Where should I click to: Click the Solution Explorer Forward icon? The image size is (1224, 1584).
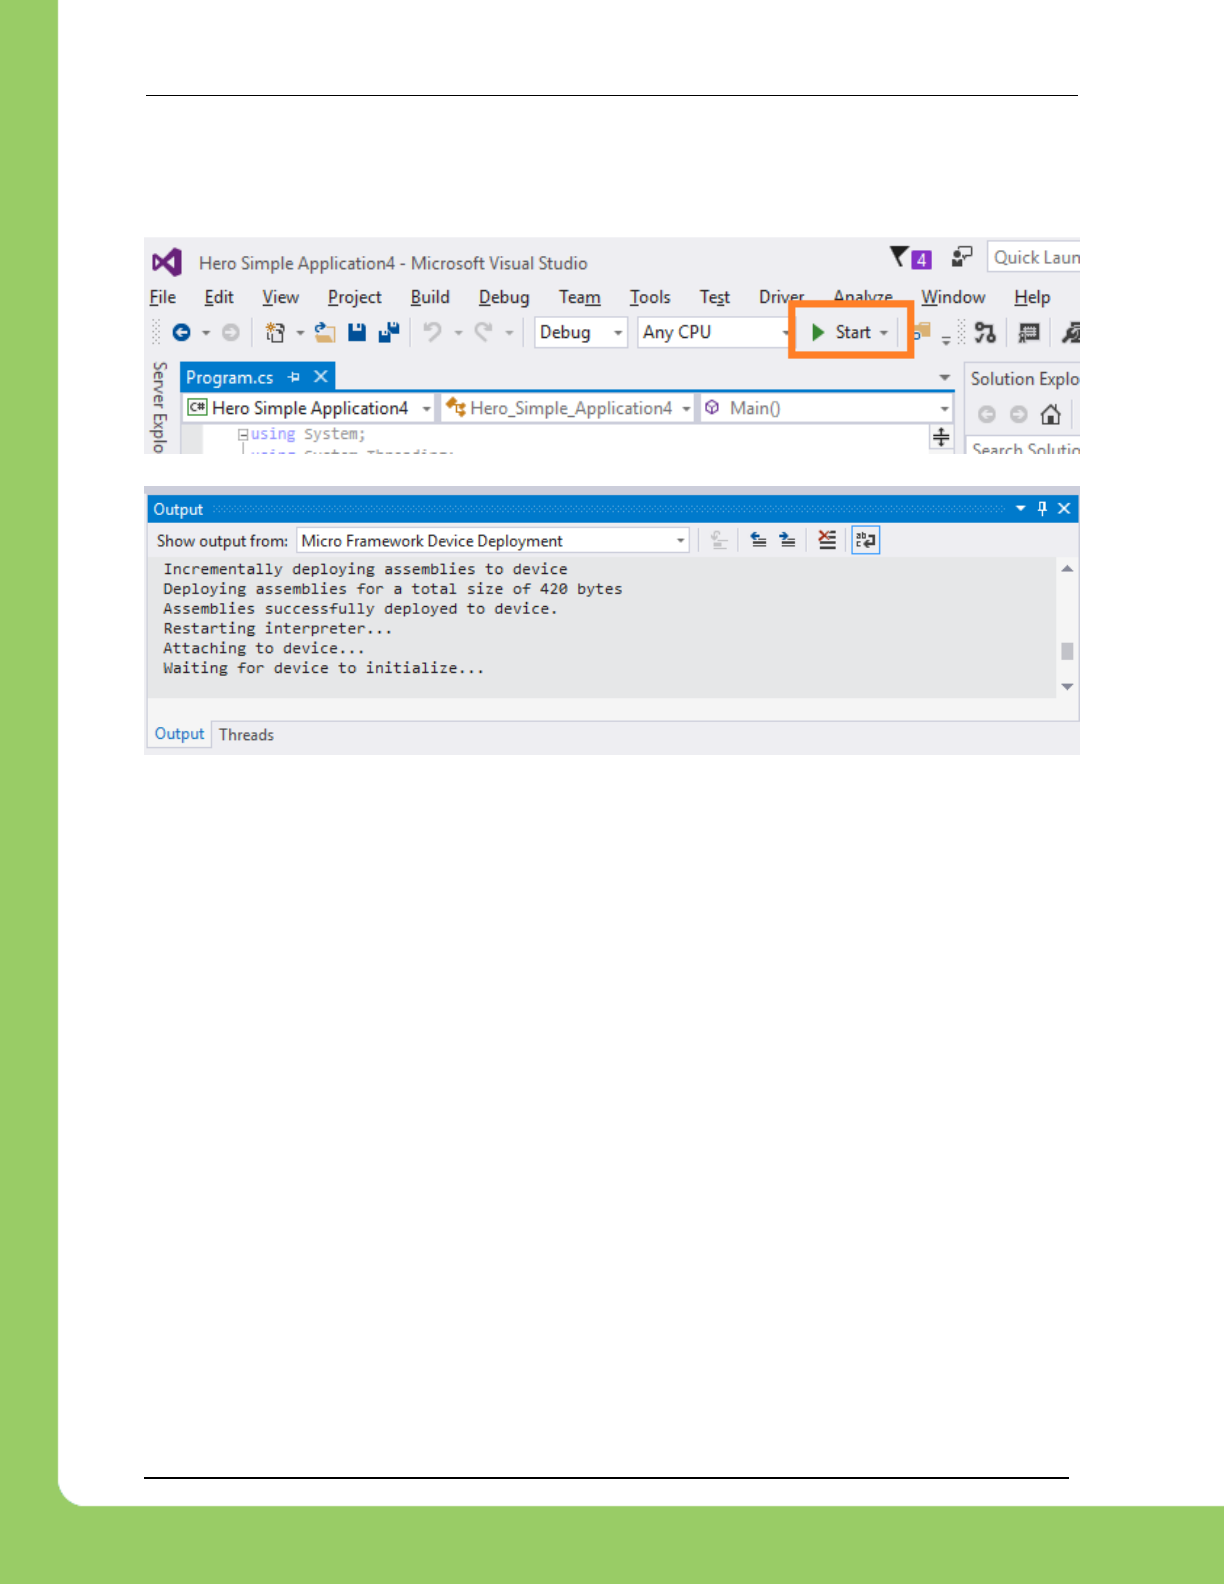pyautogui.click(x=1018, y=414)
